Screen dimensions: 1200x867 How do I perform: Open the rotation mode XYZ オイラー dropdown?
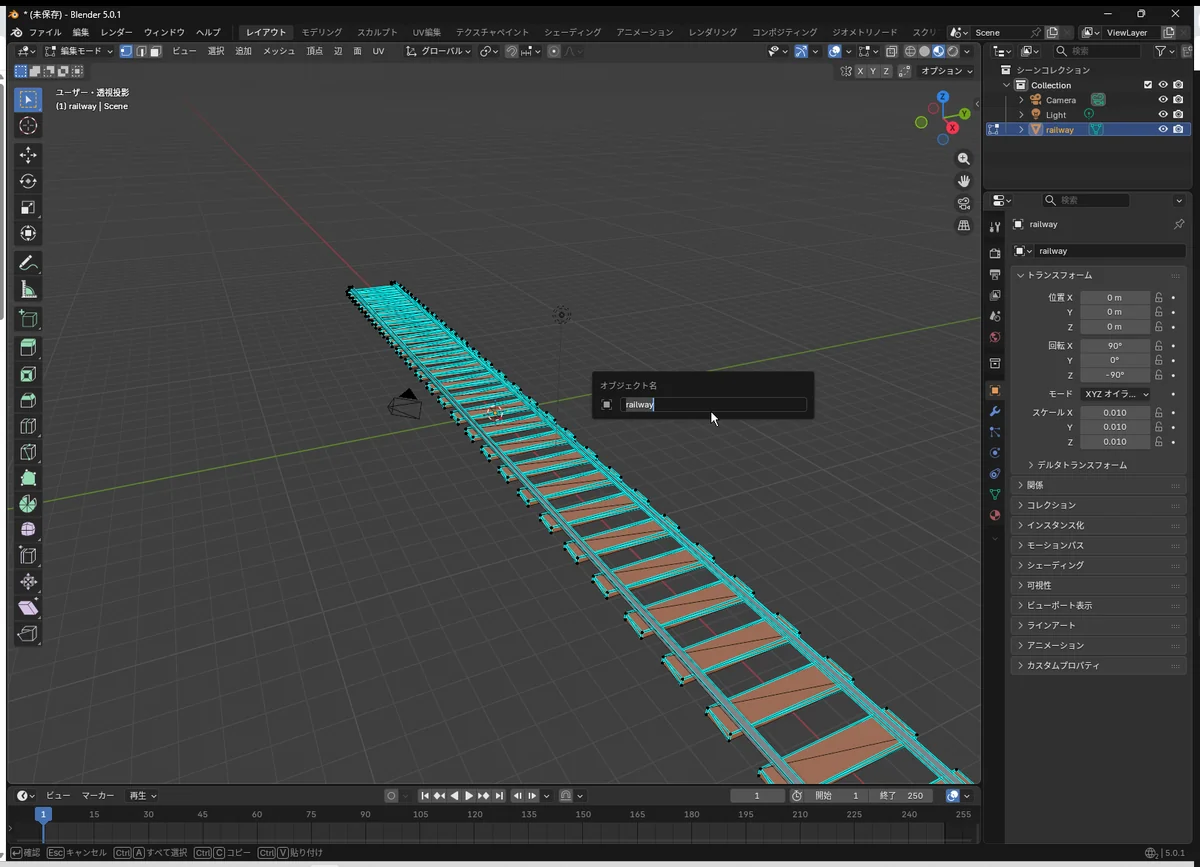pyautogui.click(x=1114, y=394)
